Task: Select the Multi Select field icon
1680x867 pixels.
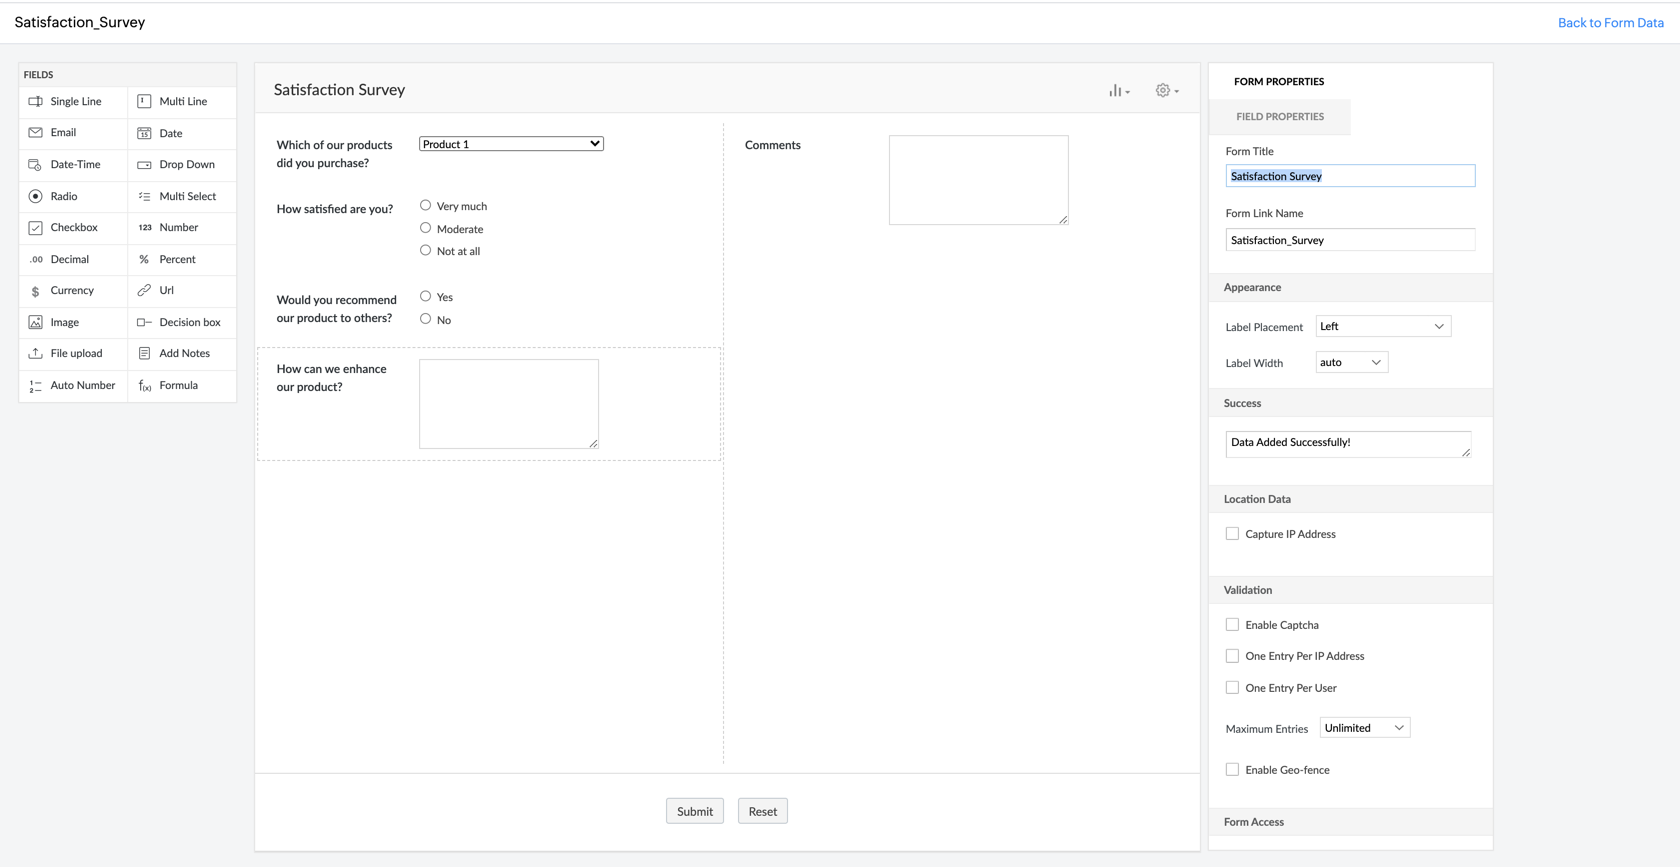Action: pyautogui.click(x=144, y=196)
